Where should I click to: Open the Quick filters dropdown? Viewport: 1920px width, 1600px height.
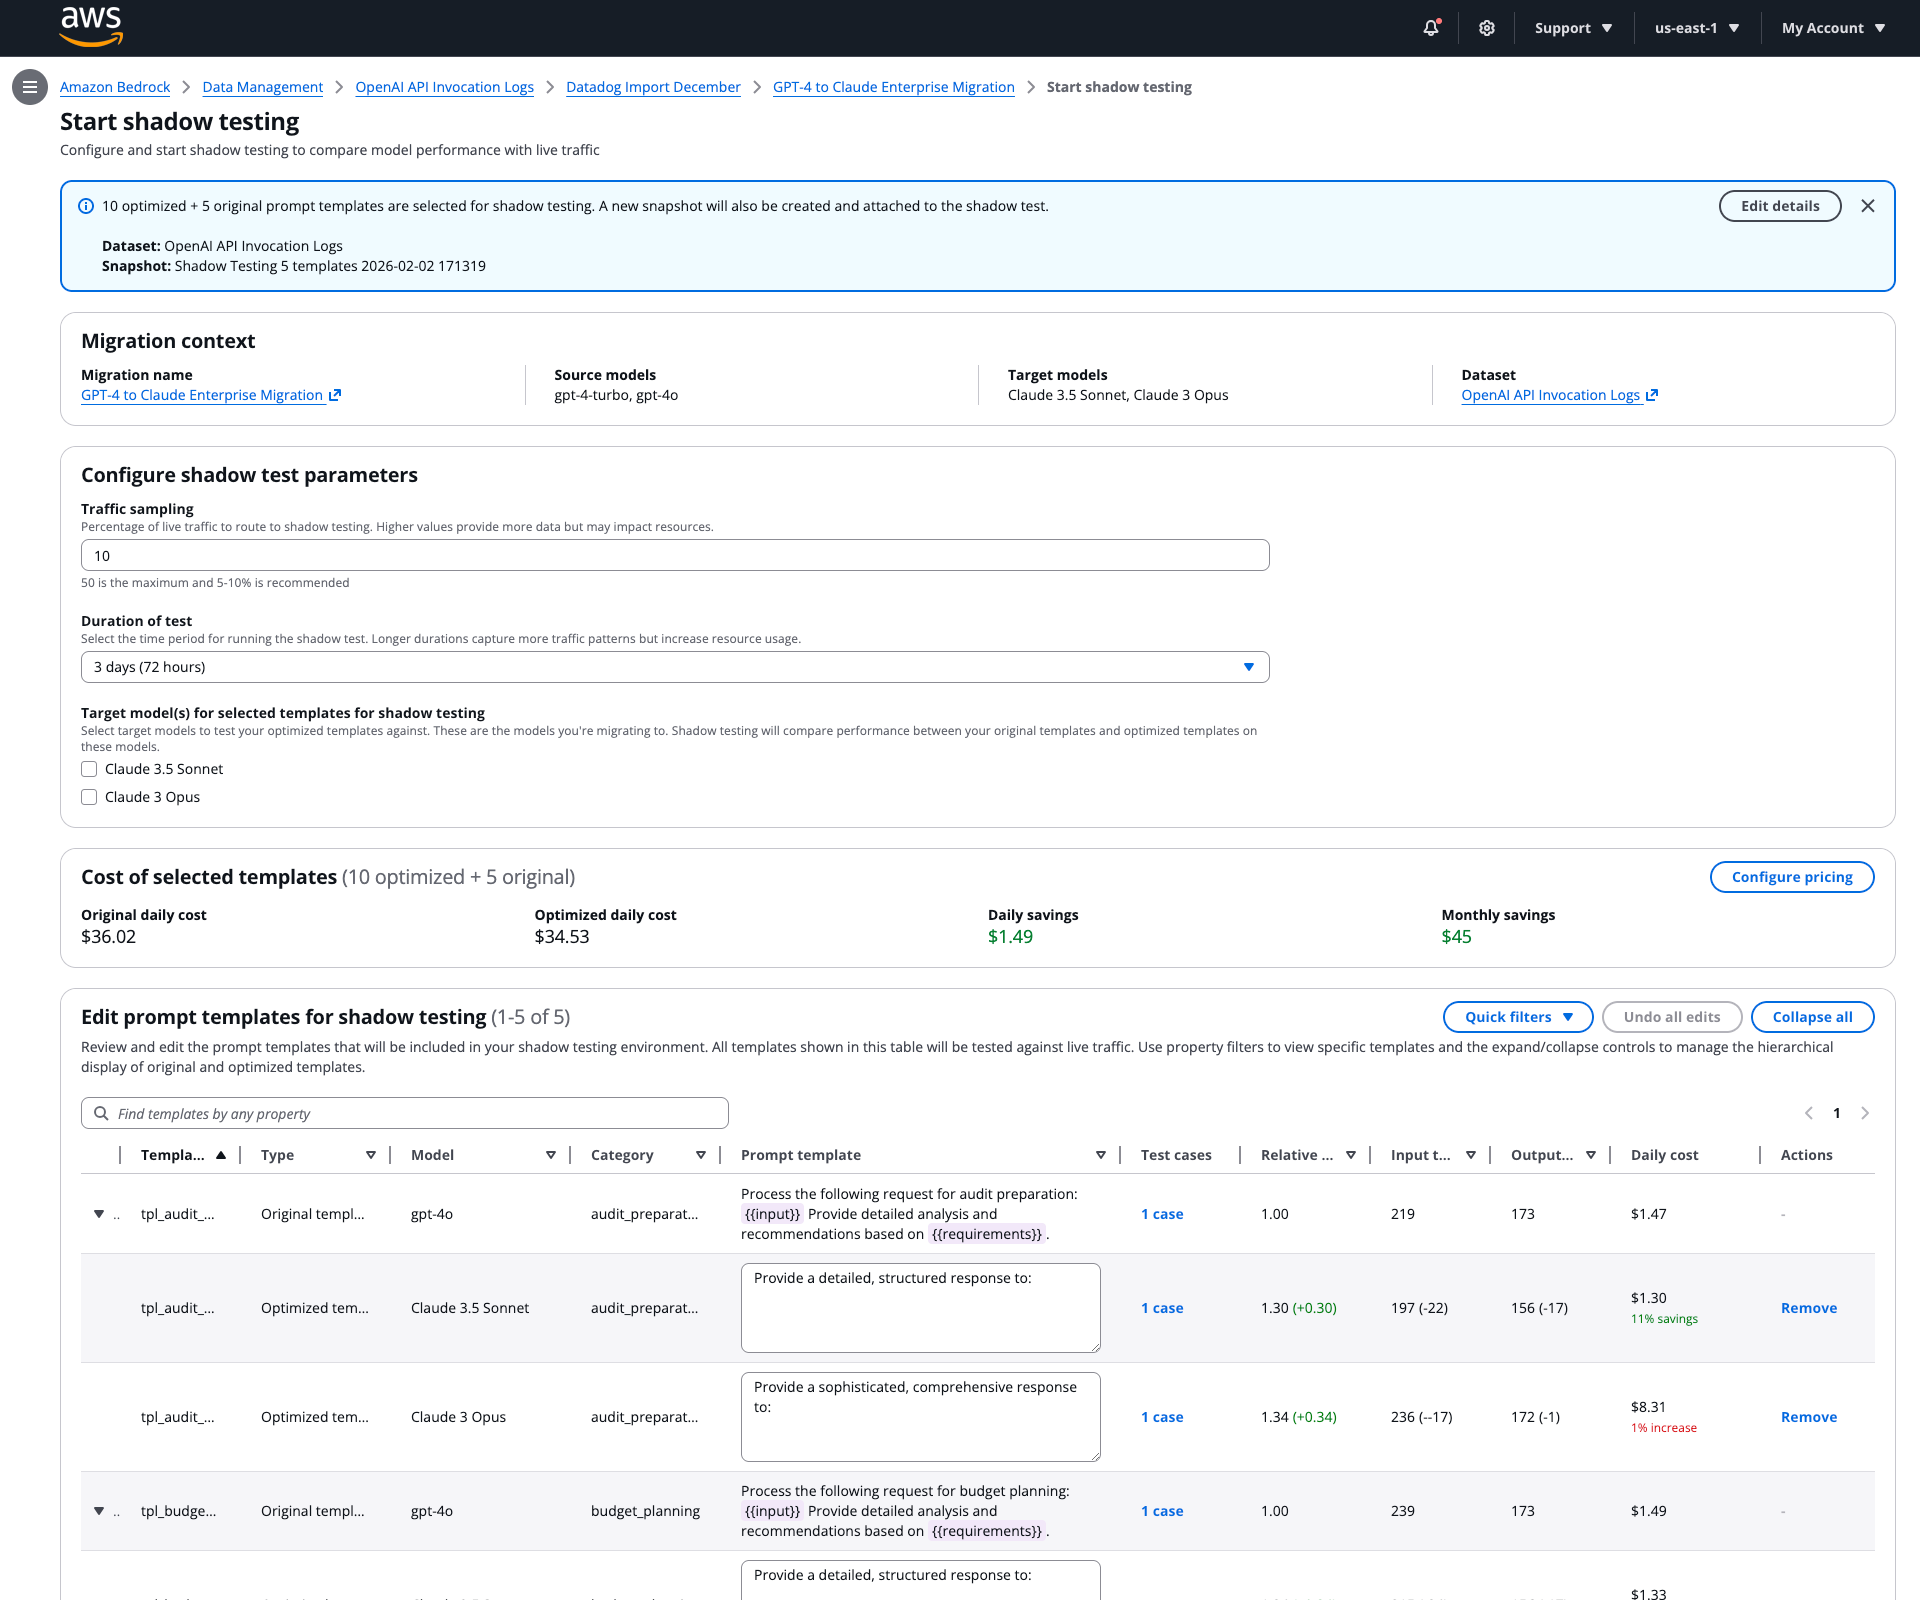[x=1518, y=1017]
